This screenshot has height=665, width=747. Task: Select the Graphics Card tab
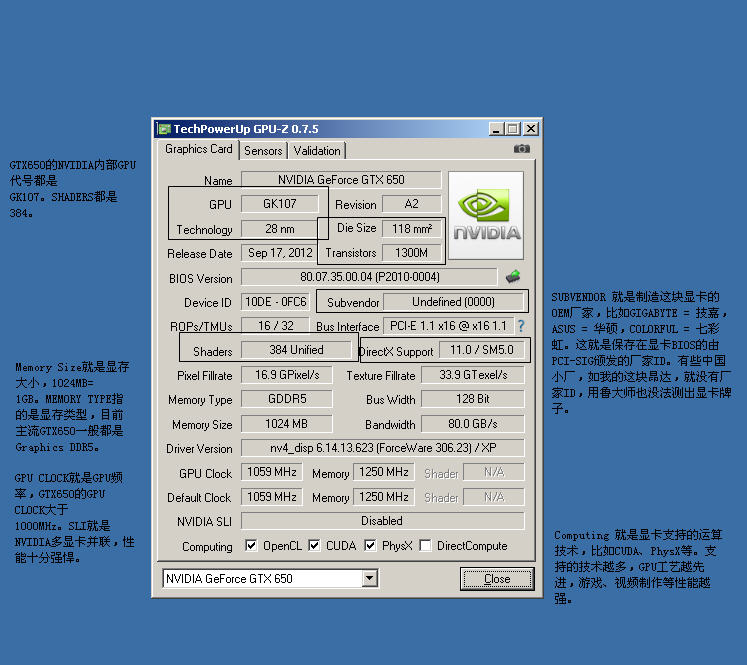click(199, 149)
